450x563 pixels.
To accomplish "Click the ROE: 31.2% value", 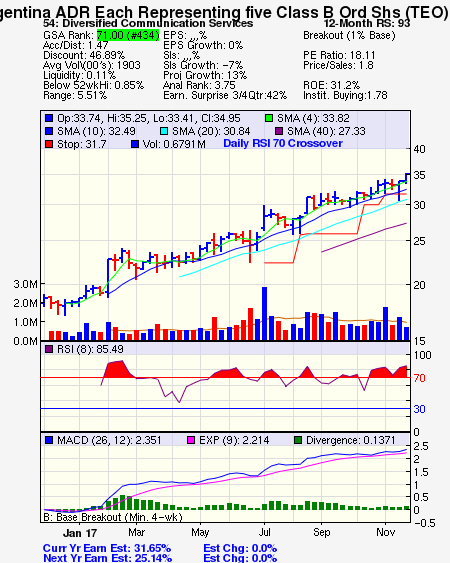I will pos(331,85).
